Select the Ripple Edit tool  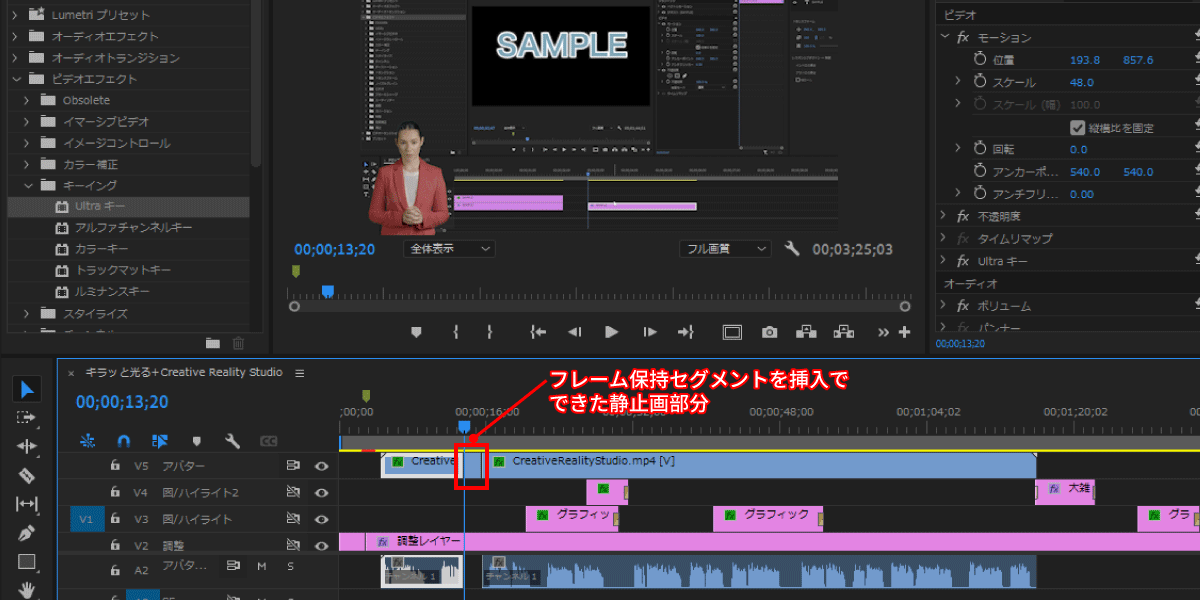(27, 447)
